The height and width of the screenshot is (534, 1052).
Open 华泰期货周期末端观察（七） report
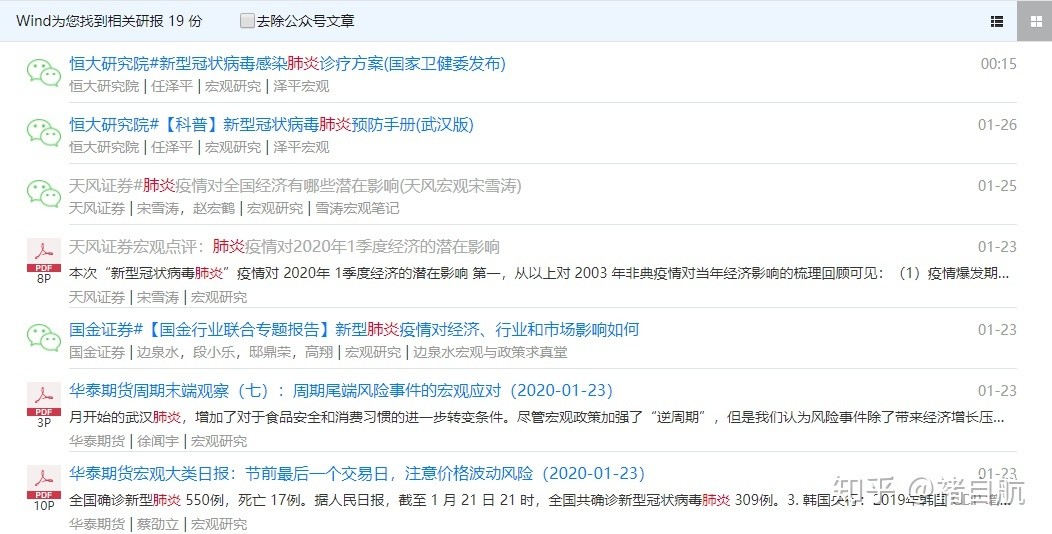[341, 390]
